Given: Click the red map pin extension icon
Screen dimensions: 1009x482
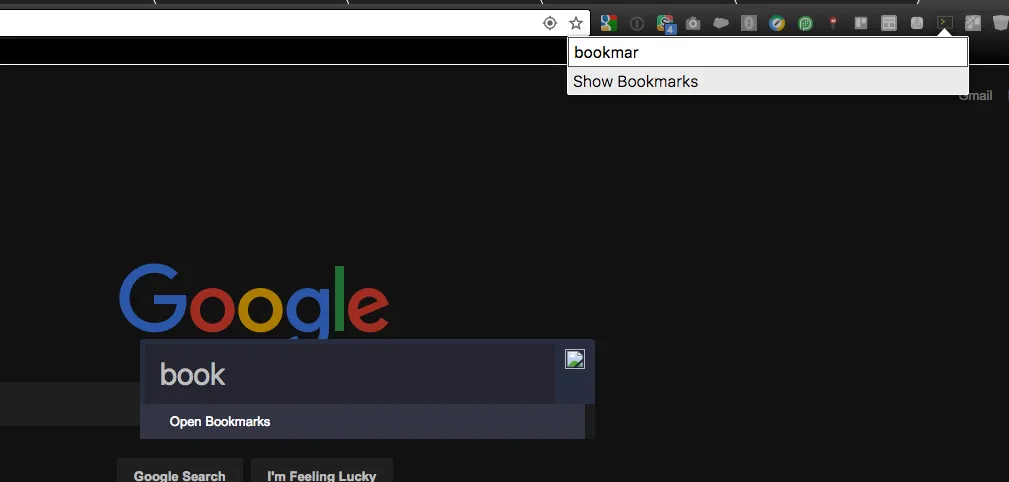Looking at the screenshot, I should [x=833, y=24].
